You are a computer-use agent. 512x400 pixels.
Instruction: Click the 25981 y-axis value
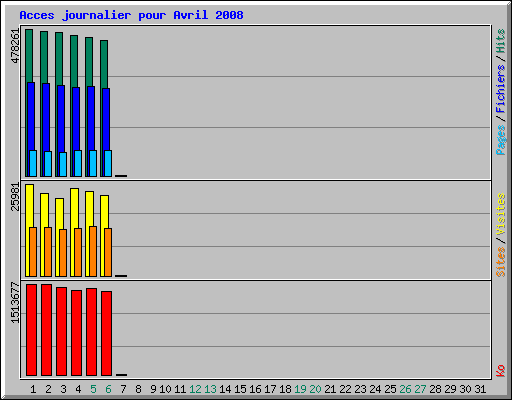coord(15,197)
